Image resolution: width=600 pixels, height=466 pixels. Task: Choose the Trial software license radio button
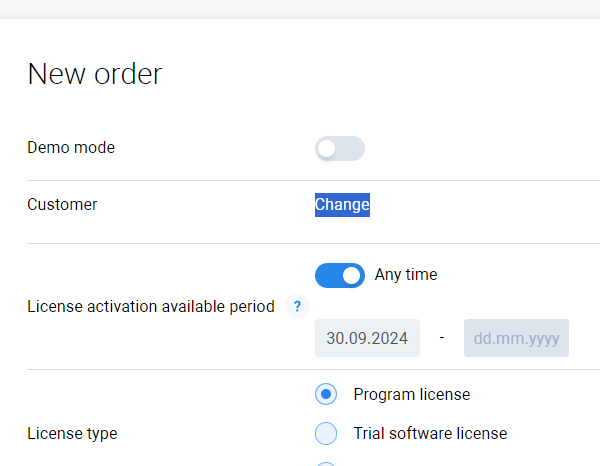[x=326, y=433]
